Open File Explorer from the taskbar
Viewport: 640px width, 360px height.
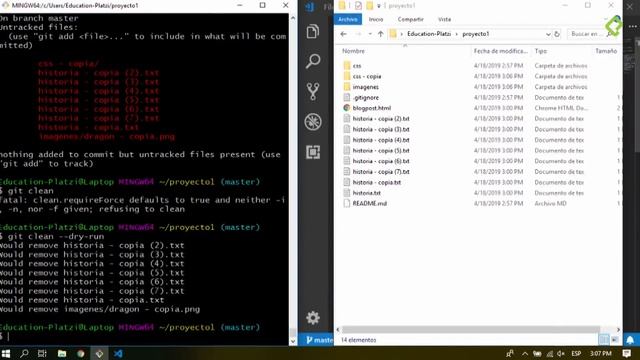62,353
